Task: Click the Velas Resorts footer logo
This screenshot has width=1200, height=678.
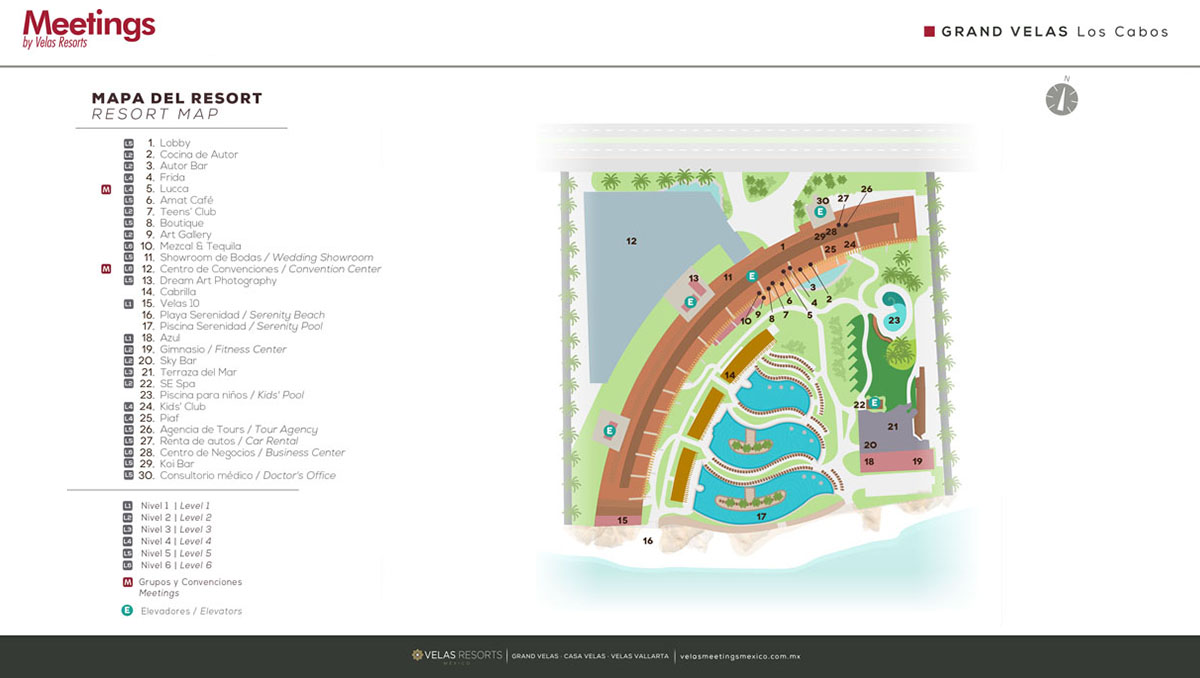Action: 456,656
